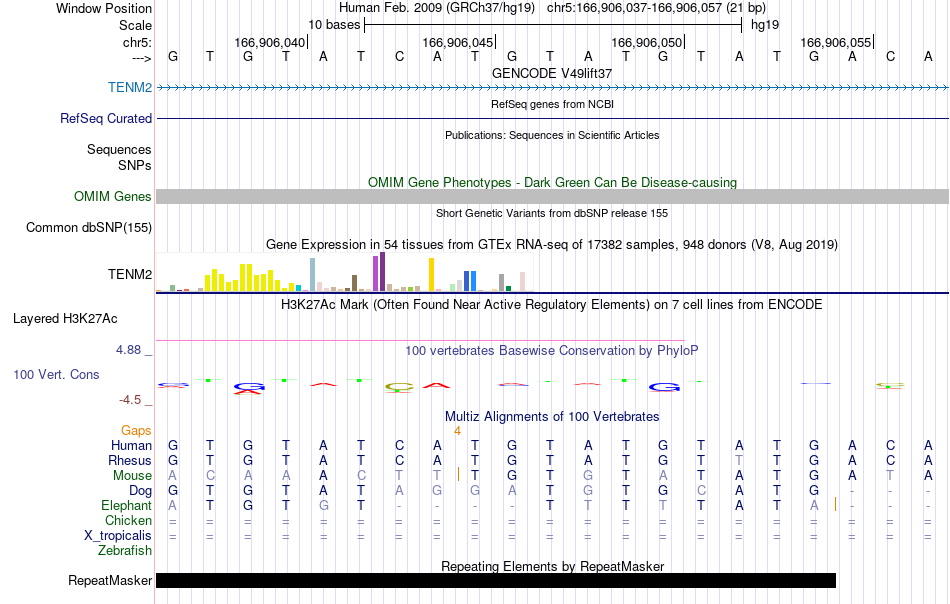Click the orange gap number 4
Screen dimensions: 950x604
pos(457,431)
